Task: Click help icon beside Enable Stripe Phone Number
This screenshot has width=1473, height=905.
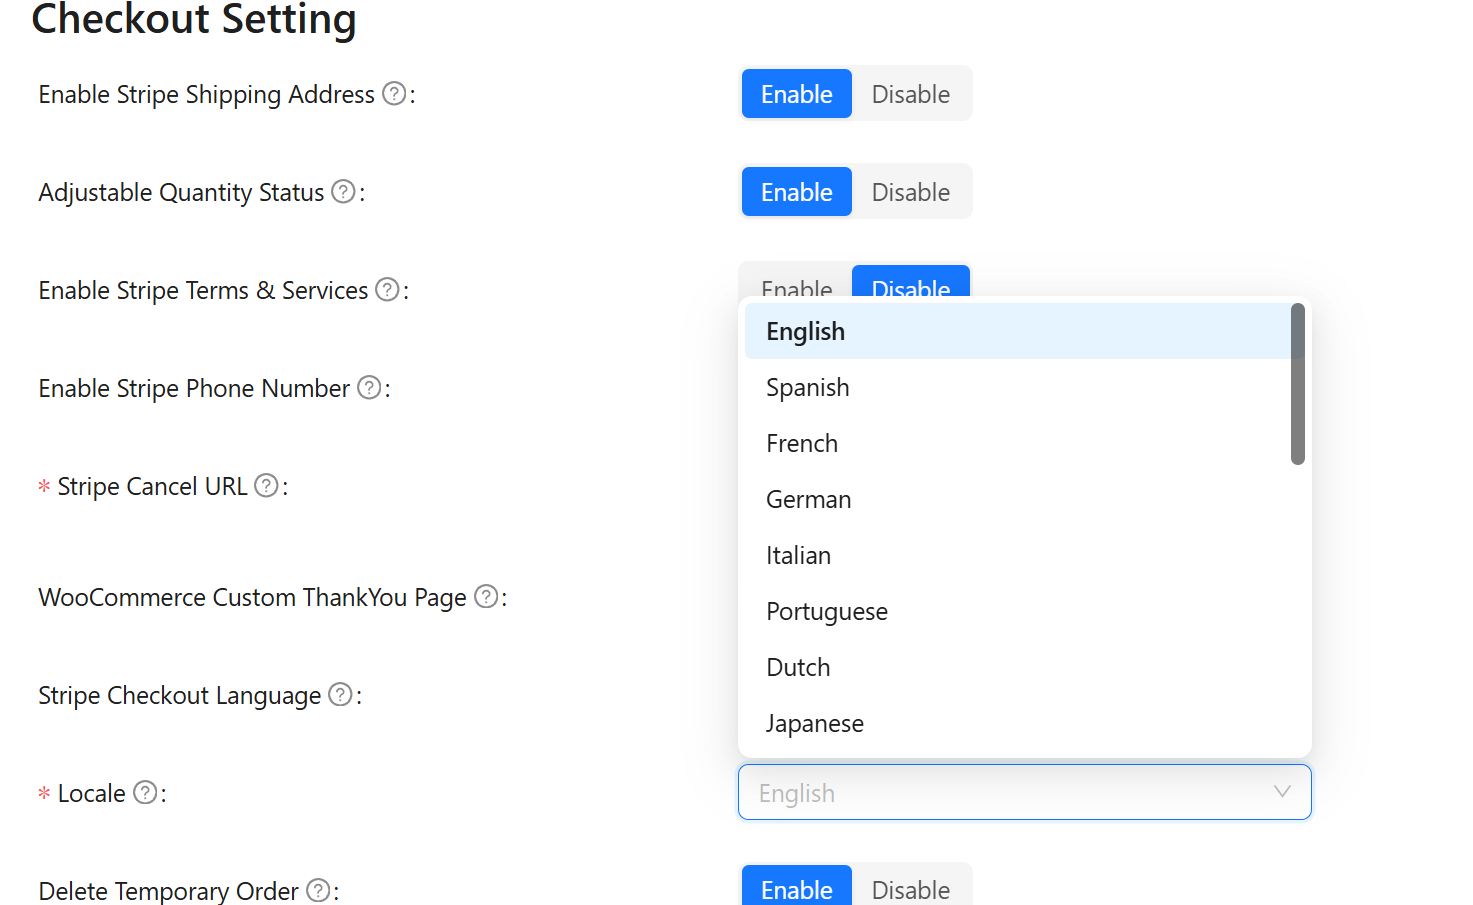Action: (369, 388)
